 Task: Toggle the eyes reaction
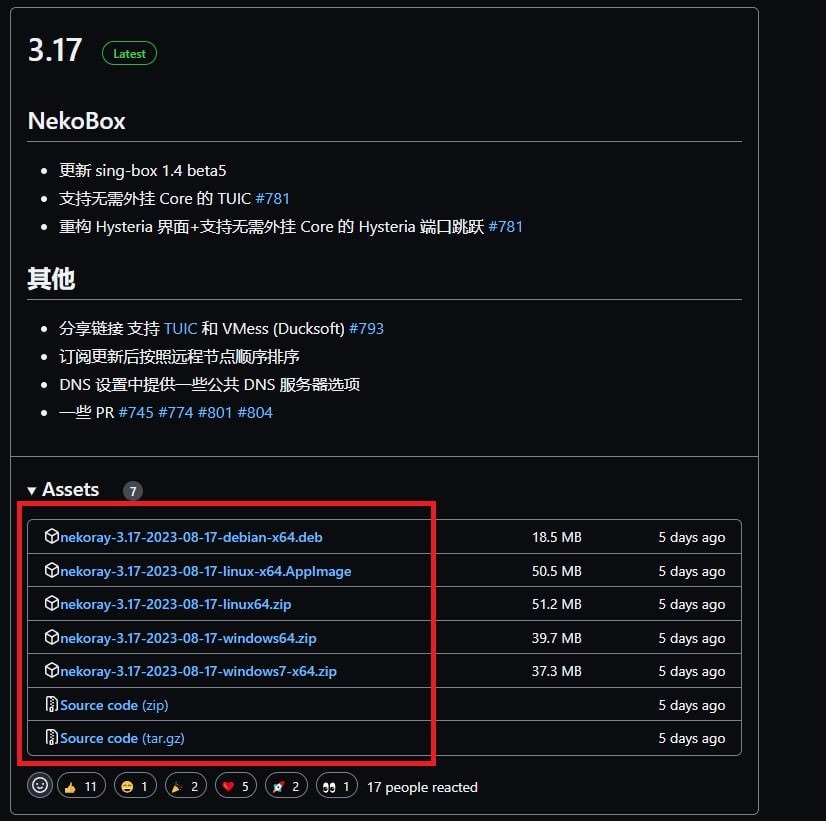point(337,786)
